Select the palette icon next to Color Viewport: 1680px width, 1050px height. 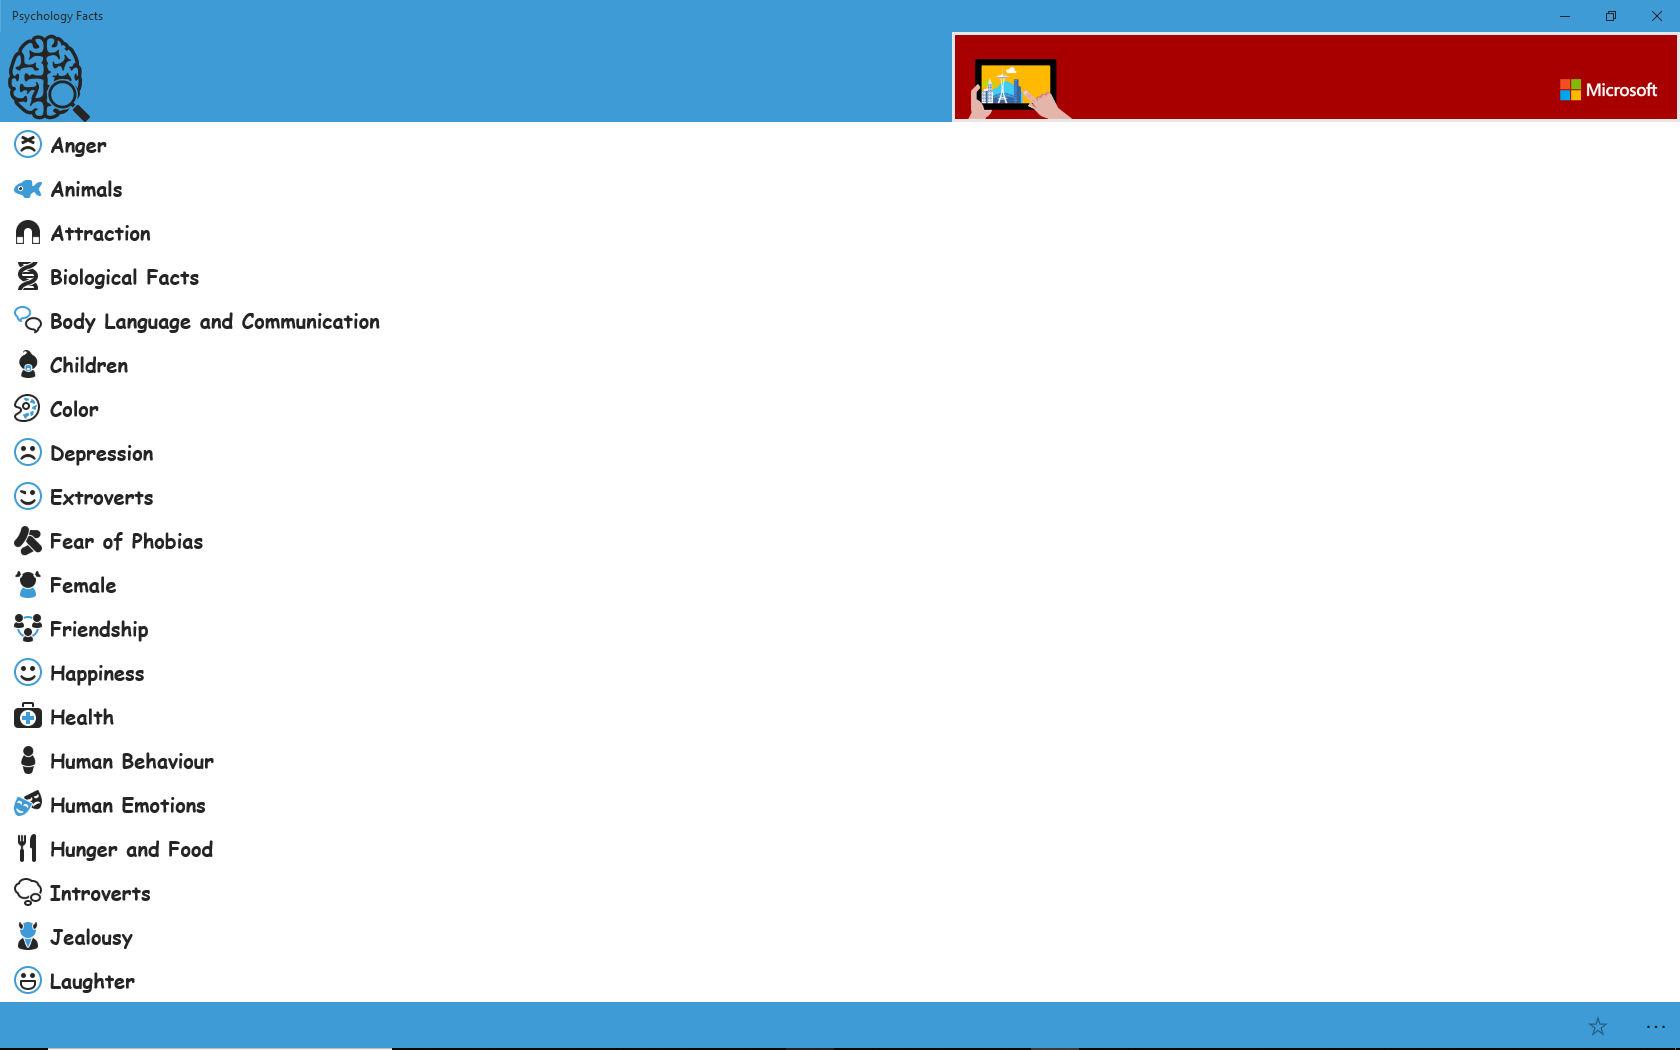(x=27, y=408)
